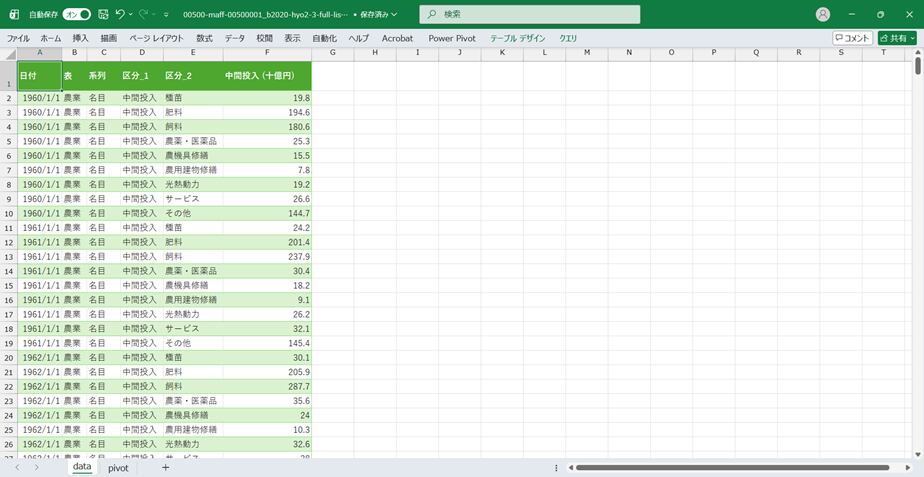Select column F header

tap(267, 52)
